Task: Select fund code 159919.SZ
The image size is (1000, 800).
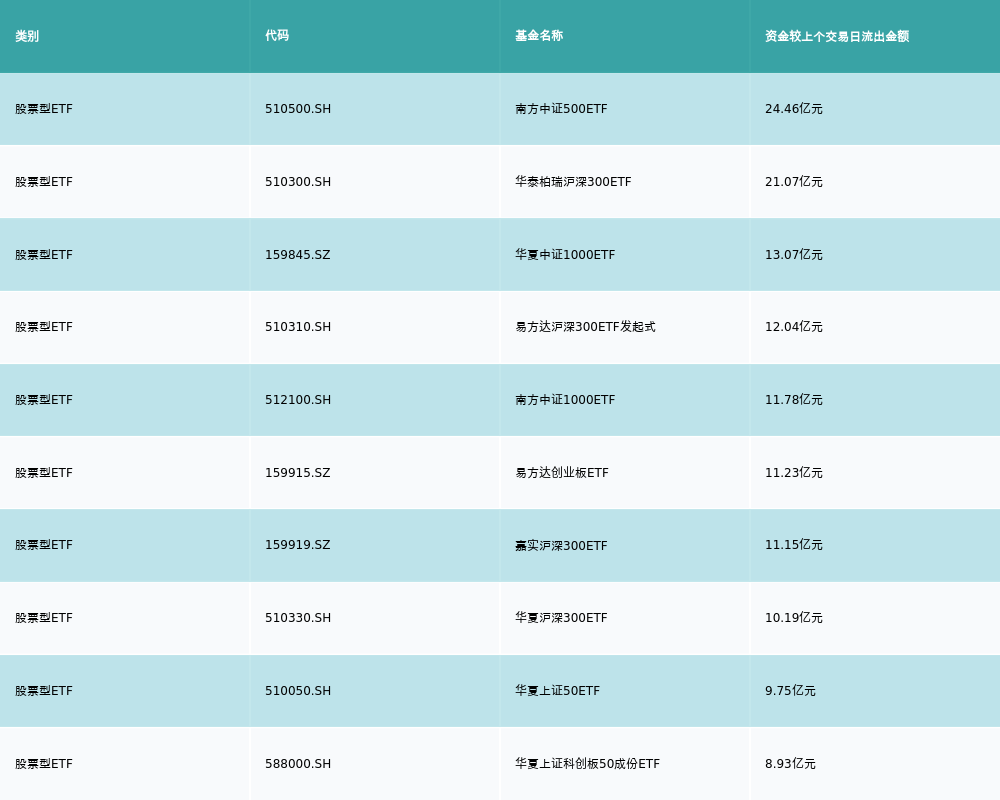Action: 298,545
